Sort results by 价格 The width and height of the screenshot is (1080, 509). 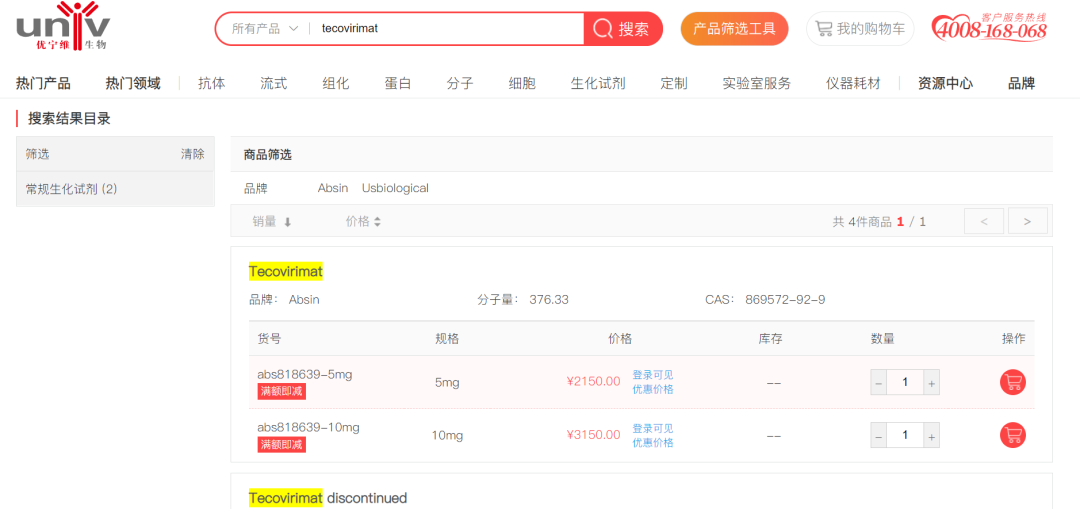click(363, 221)
